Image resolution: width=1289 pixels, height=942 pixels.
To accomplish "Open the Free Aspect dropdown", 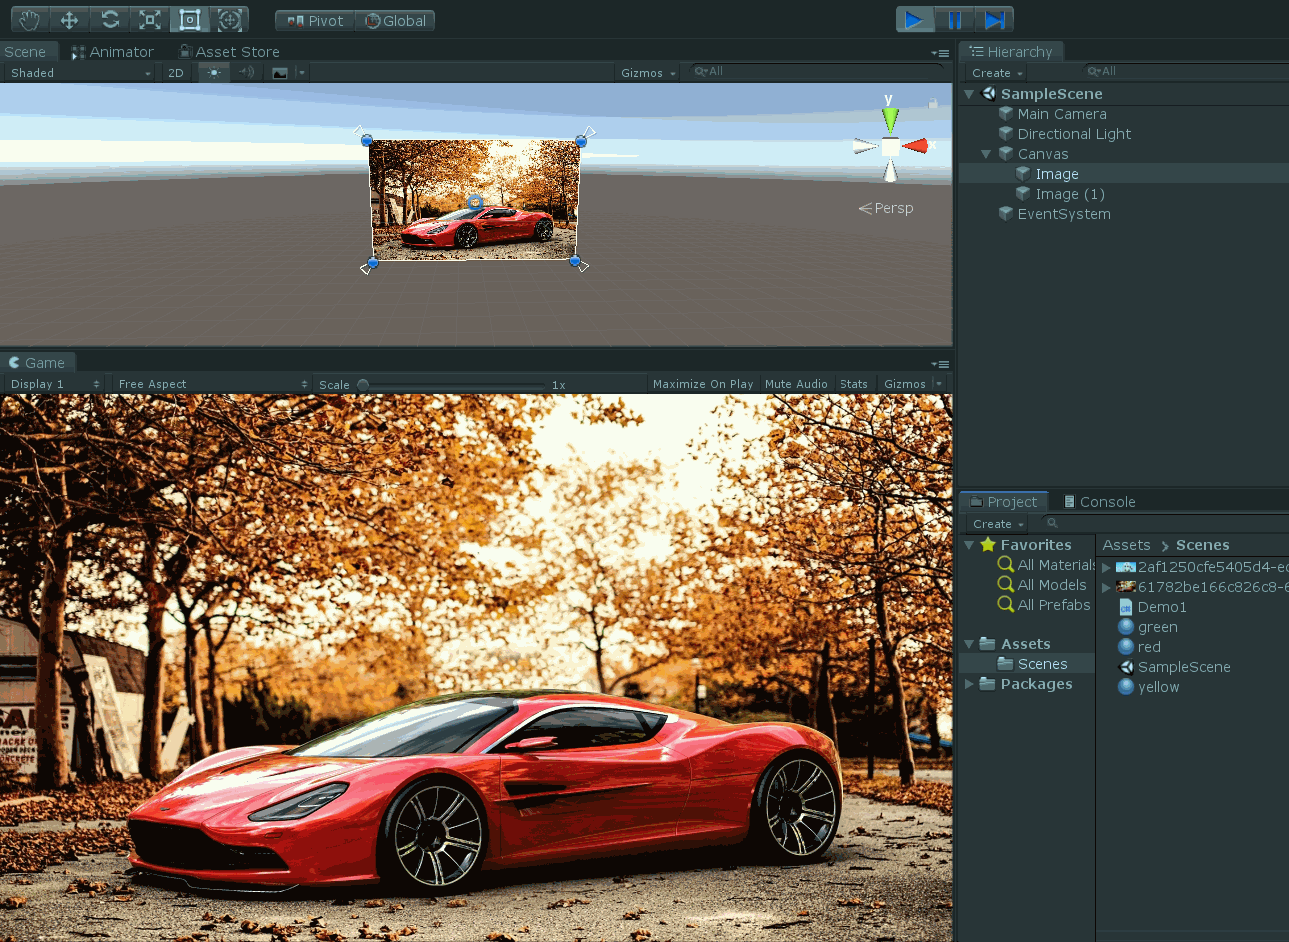I will (x=212, y=384).
